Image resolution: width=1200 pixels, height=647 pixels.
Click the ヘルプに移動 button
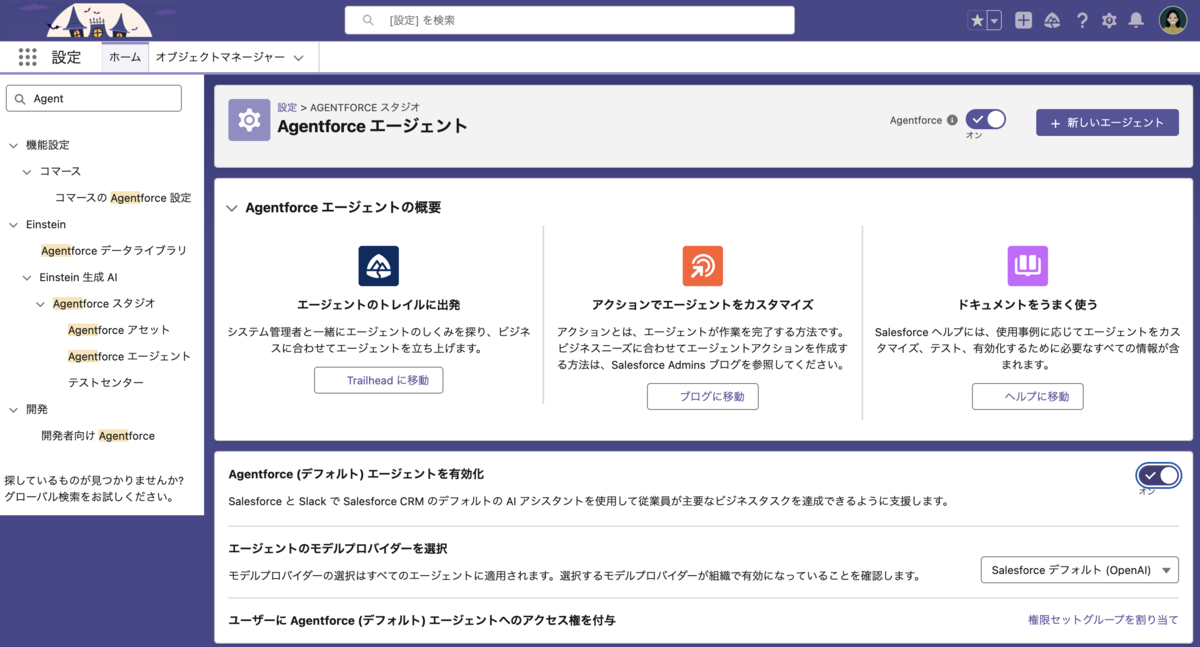pyautogui.click(x=1027, y=396)
